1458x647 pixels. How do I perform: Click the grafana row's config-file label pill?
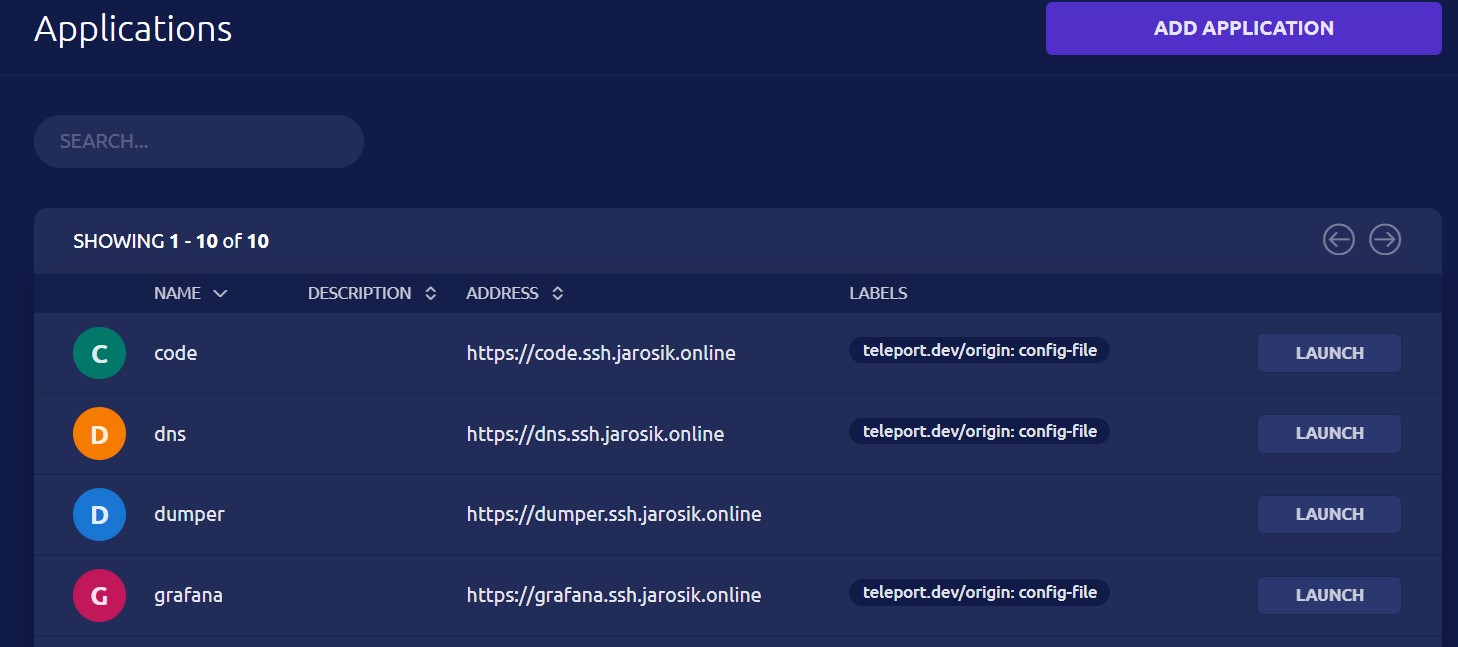click(x=979, y=592)
